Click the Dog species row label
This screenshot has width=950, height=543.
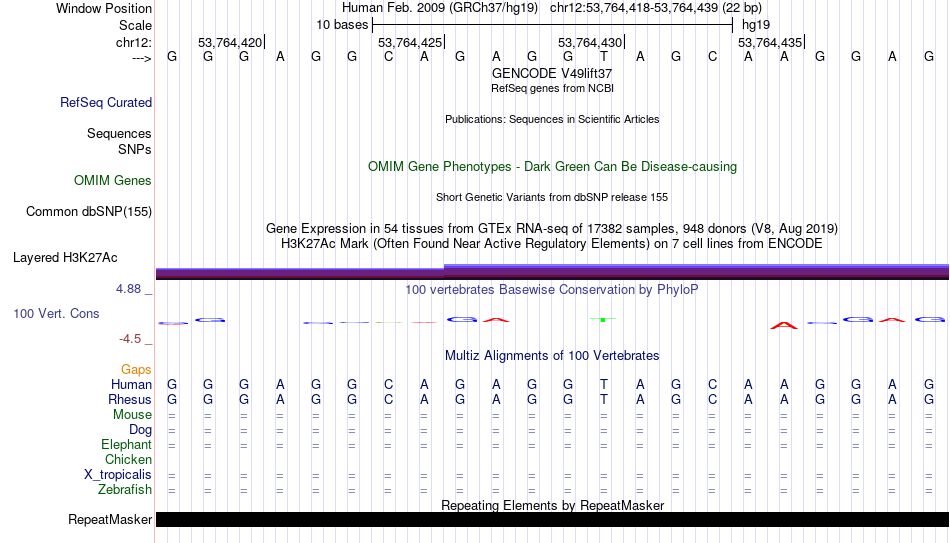tap(140, 430)
